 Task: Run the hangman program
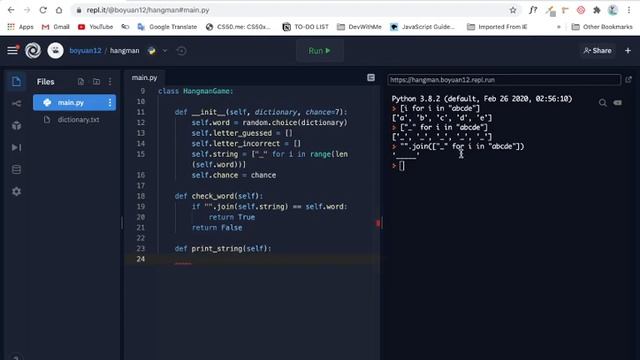point(319,51)
